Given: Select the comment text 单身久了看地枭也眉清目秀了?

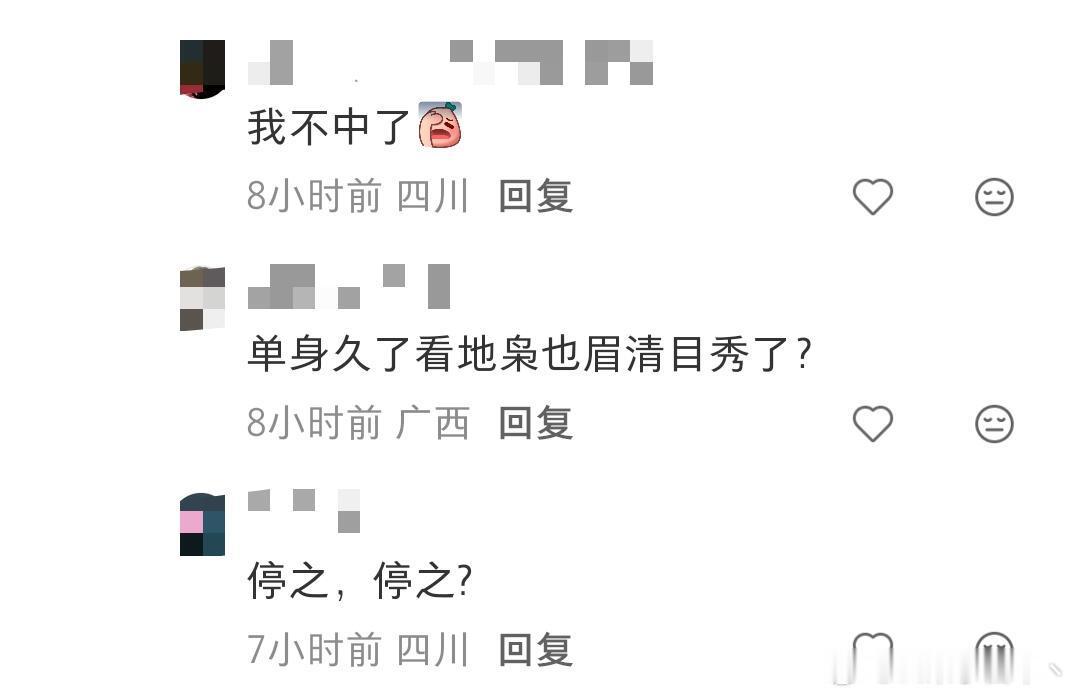Looking at the screenshot, I should [x=529, y=354].
